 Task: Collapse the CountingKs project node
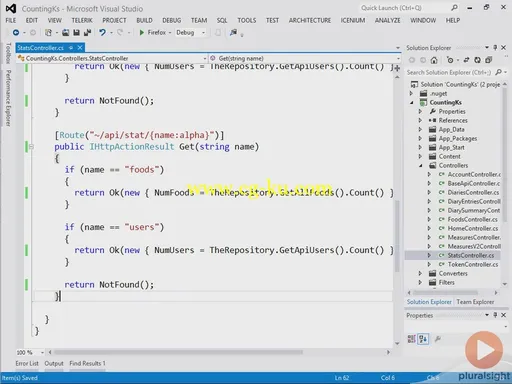coord(412,103)
